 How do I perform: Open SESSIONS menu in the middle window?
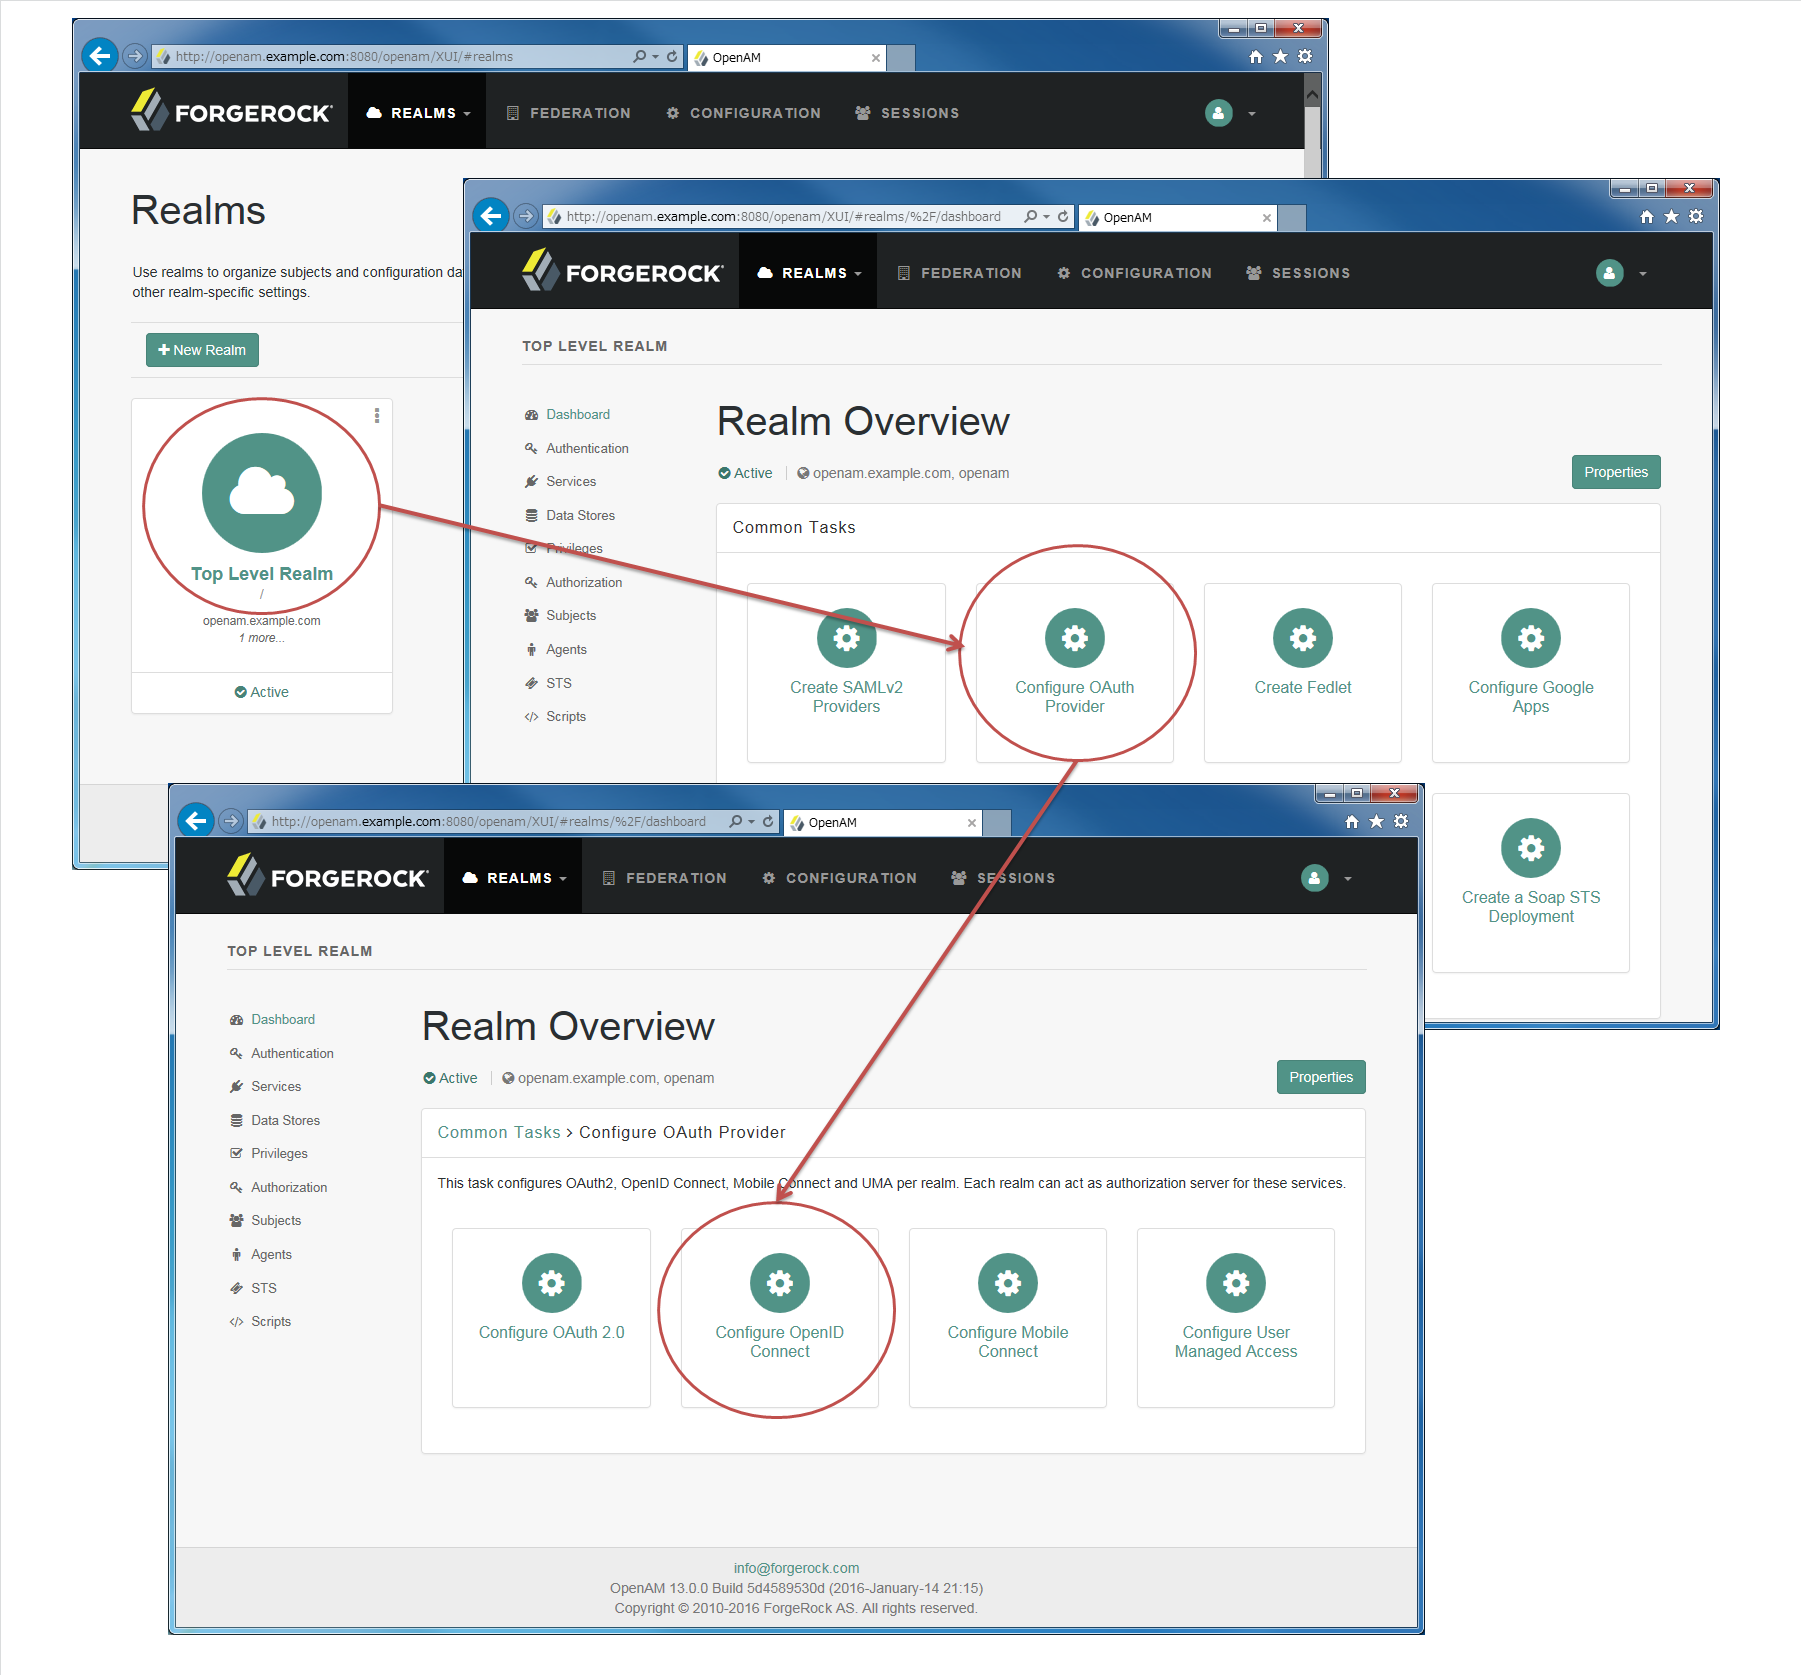(x=1298, y=273)
